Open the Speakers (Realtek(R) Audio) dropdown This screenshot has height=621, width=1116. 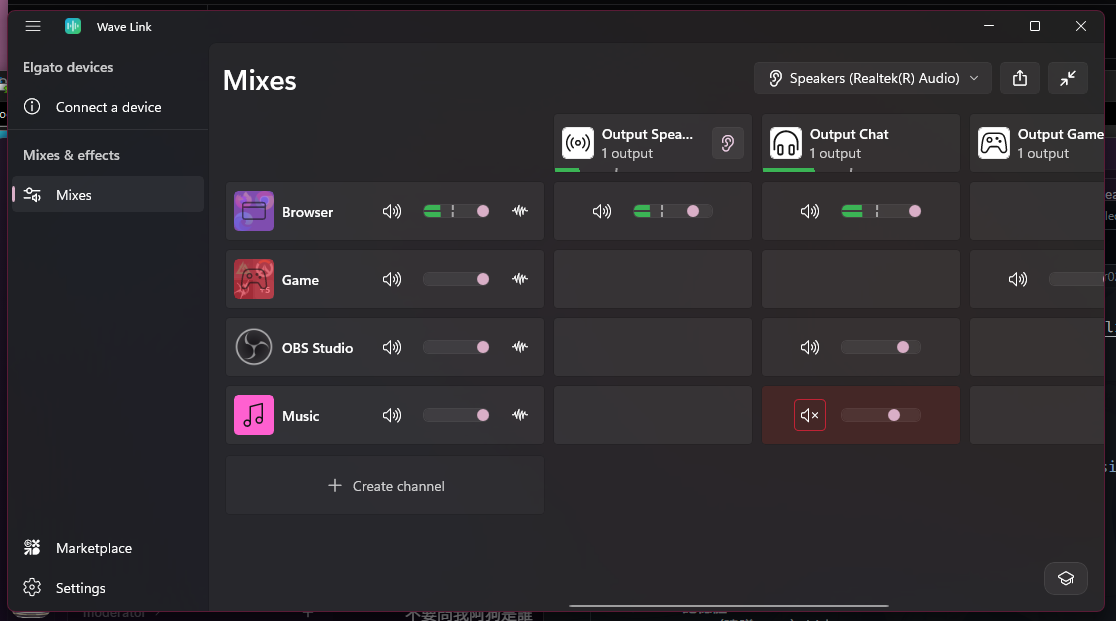click(873, 78)
